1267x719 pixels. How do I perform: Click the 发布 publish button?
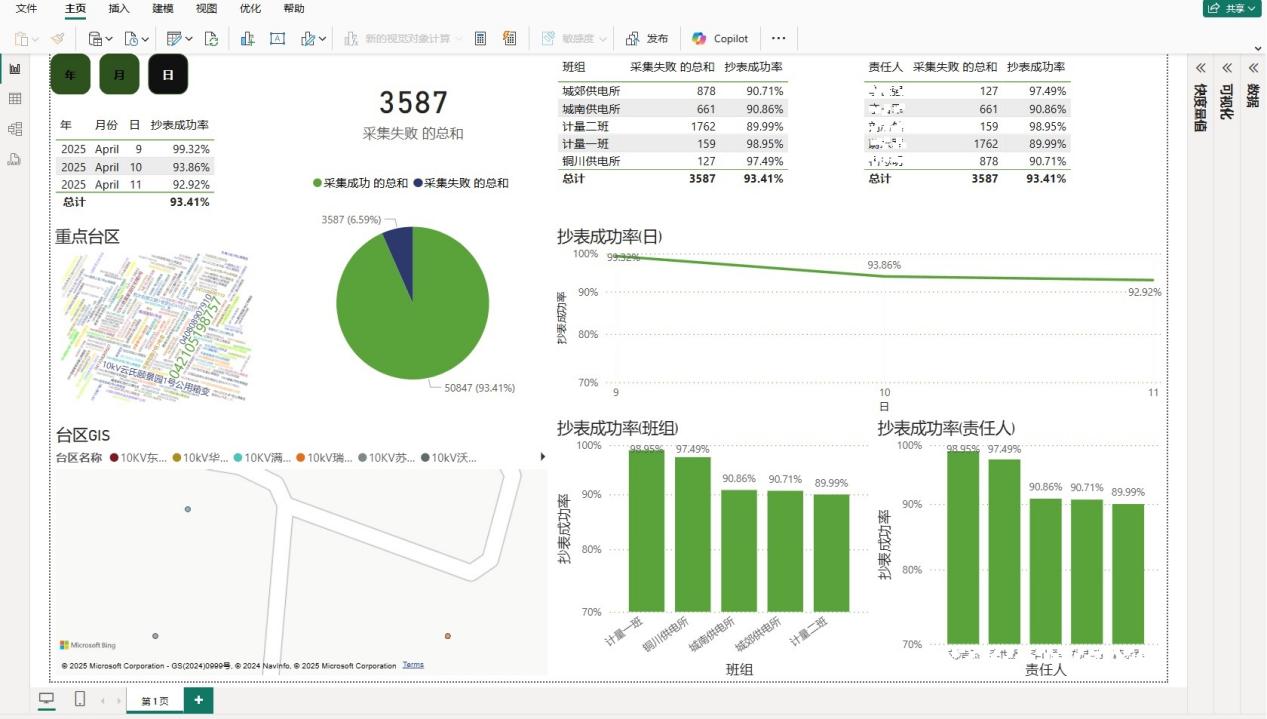(x=647, y=38)
